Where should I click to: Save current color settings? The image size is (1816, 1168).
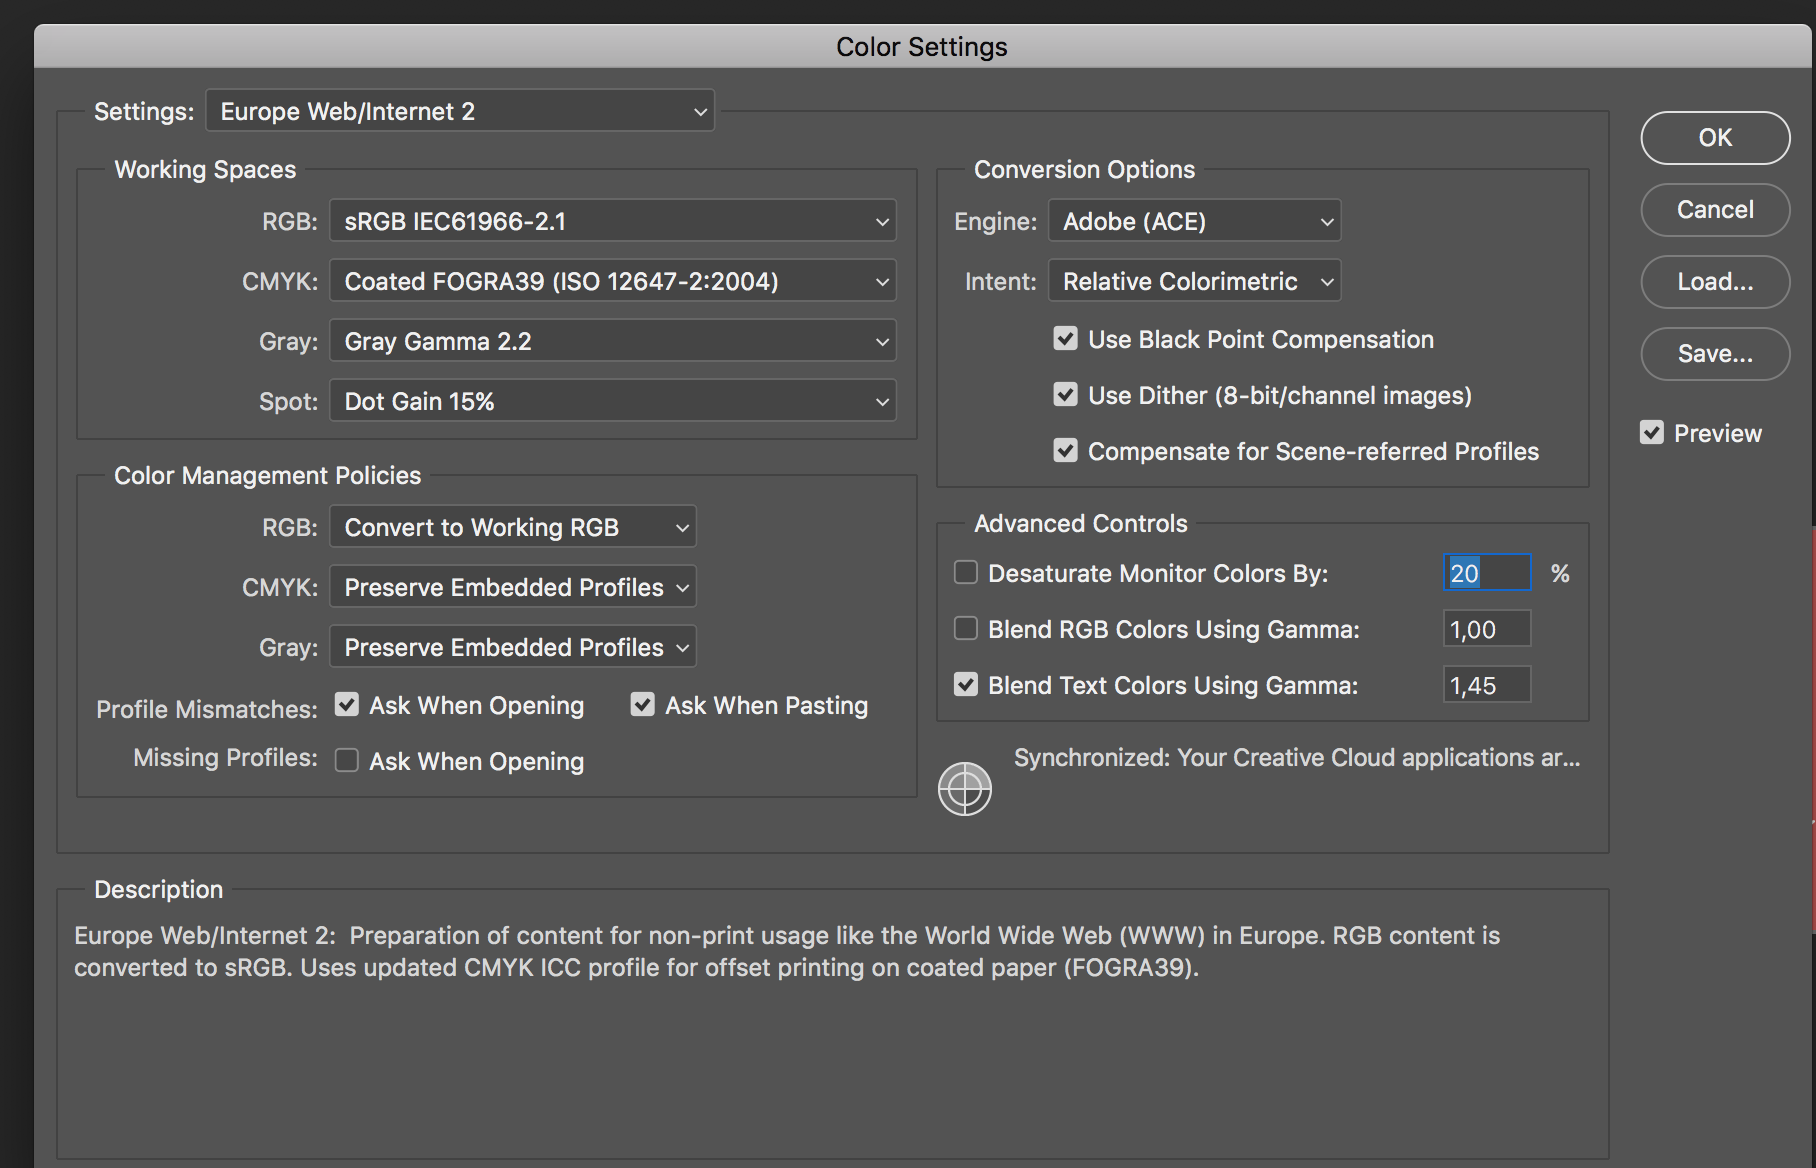(1713, 354)
